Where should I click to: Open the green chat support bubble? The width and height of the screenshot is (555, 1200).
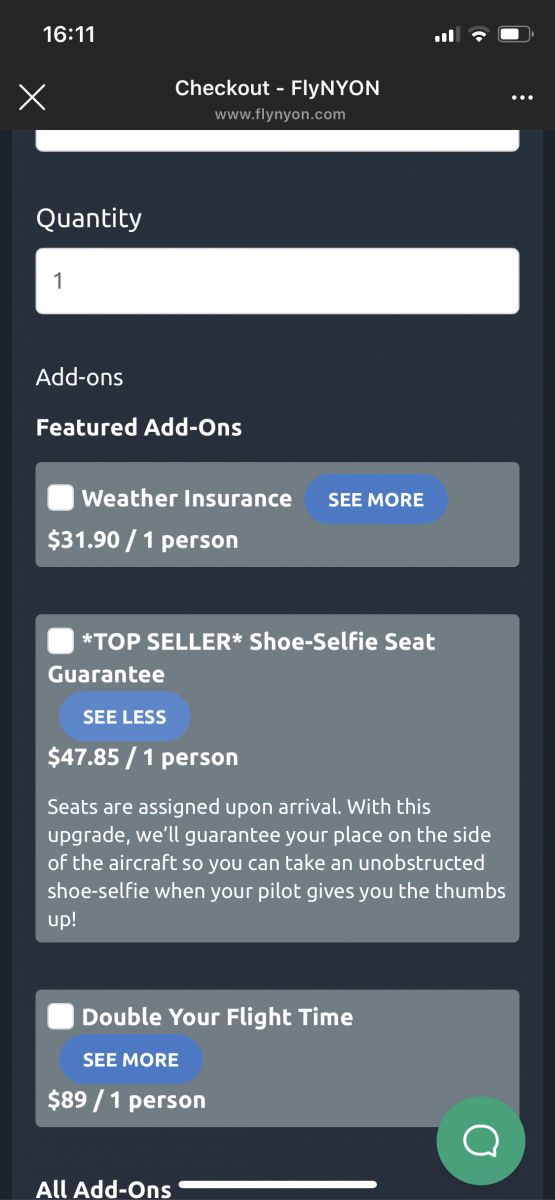481,1141
